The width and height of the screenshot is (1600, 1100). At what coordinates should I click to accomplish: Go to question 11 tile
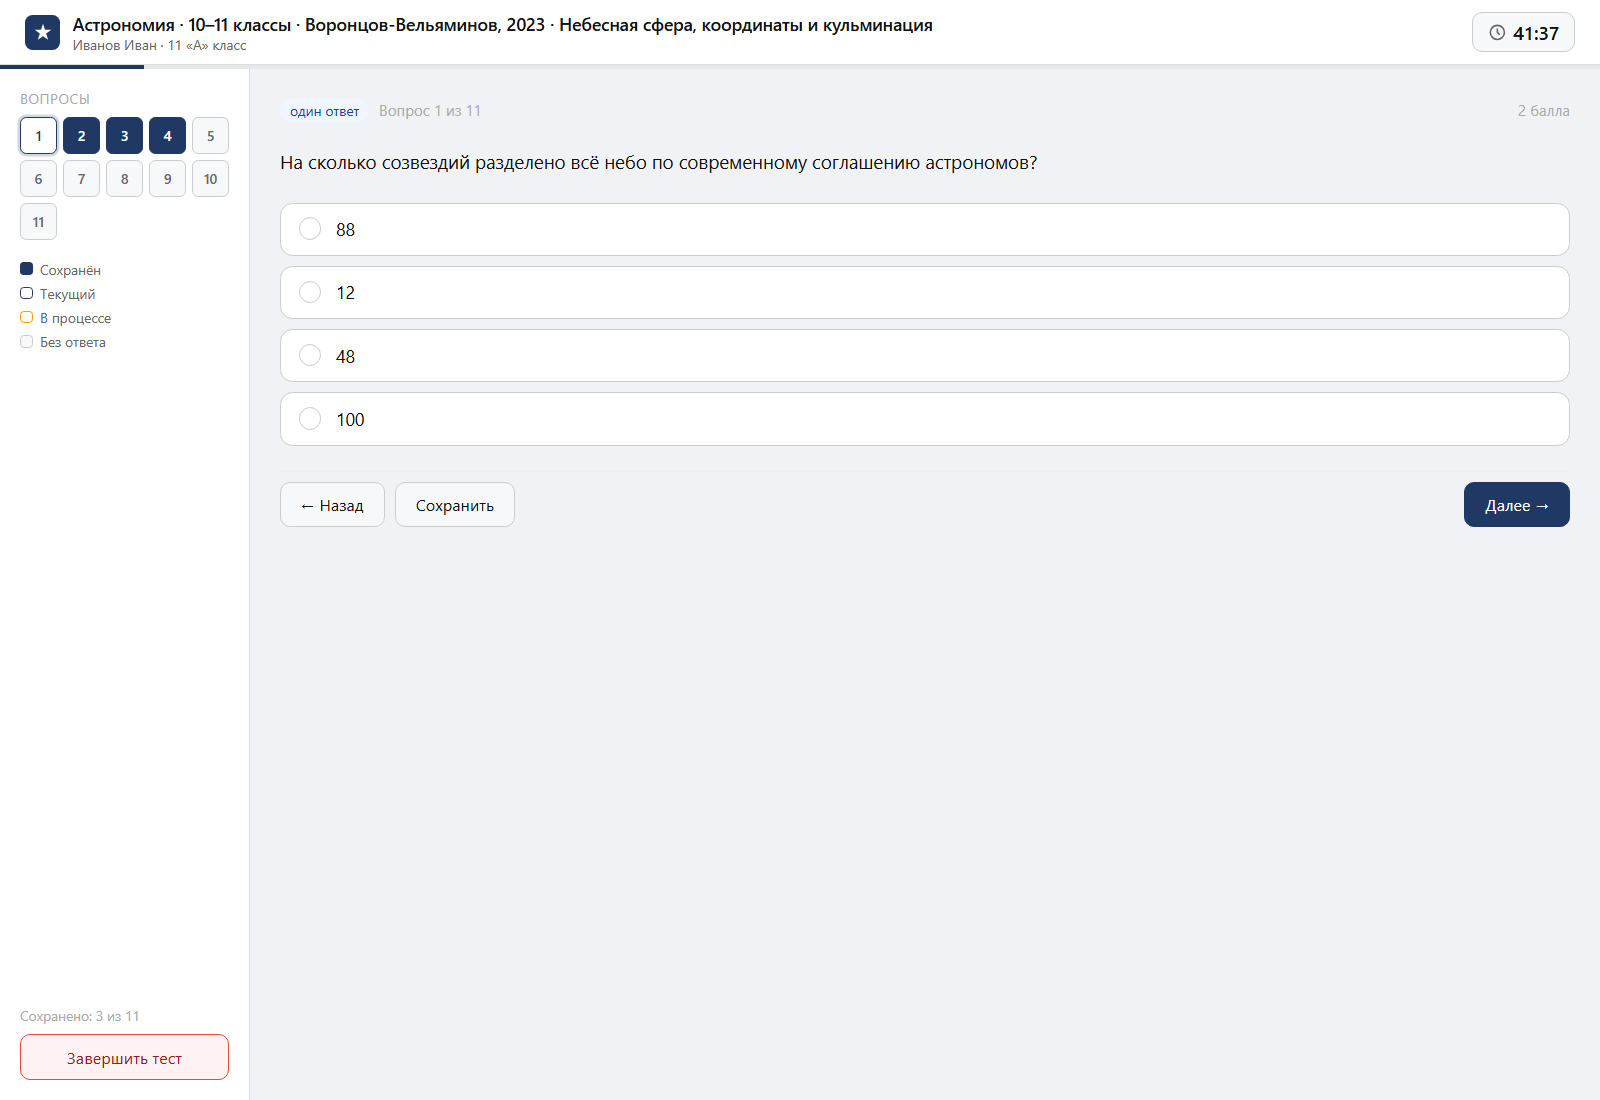pyautogui.click(x=38, y=222)
